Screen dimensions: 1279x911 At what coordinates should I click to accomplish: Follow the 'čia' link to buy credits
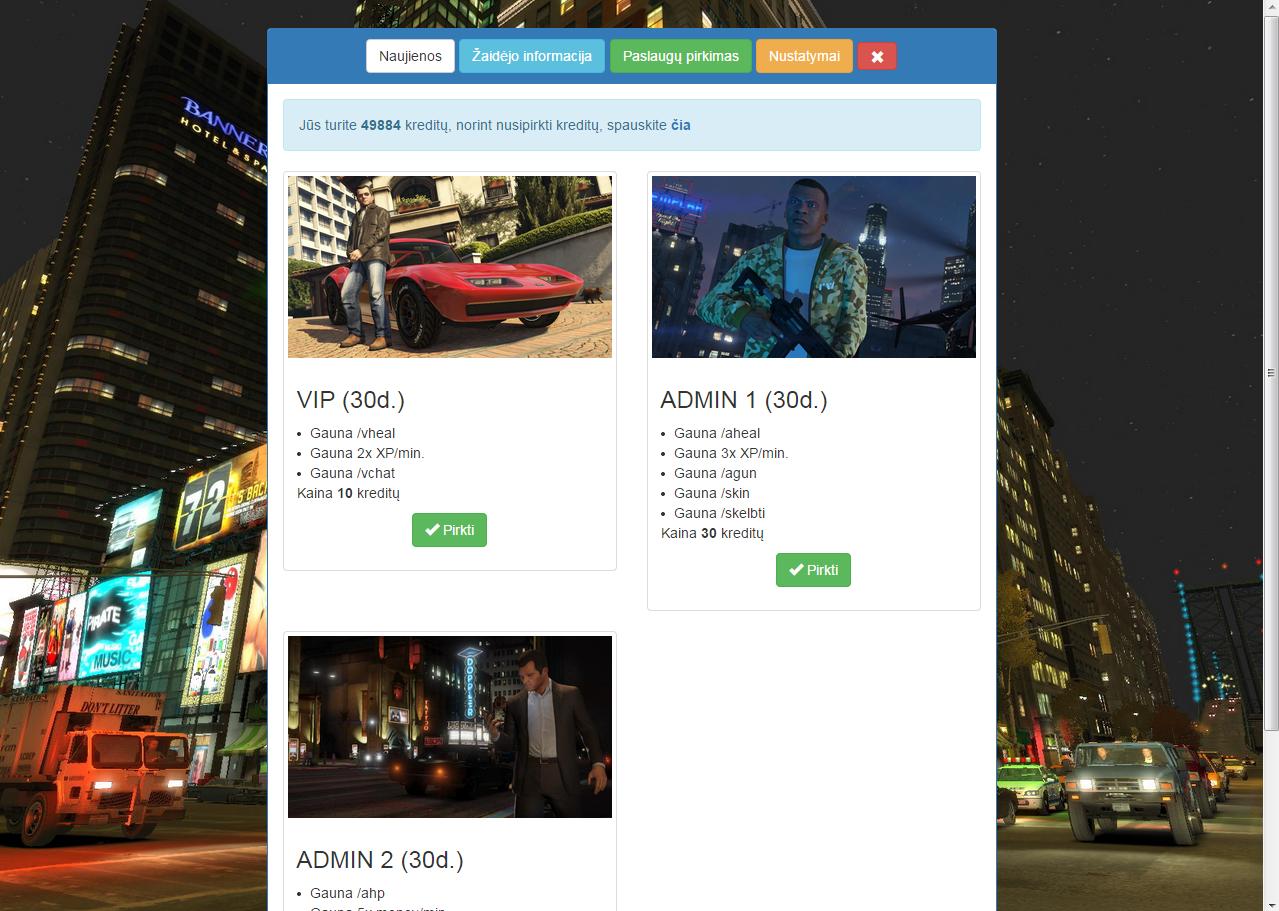pyautogui.click(x=681, y=125)
